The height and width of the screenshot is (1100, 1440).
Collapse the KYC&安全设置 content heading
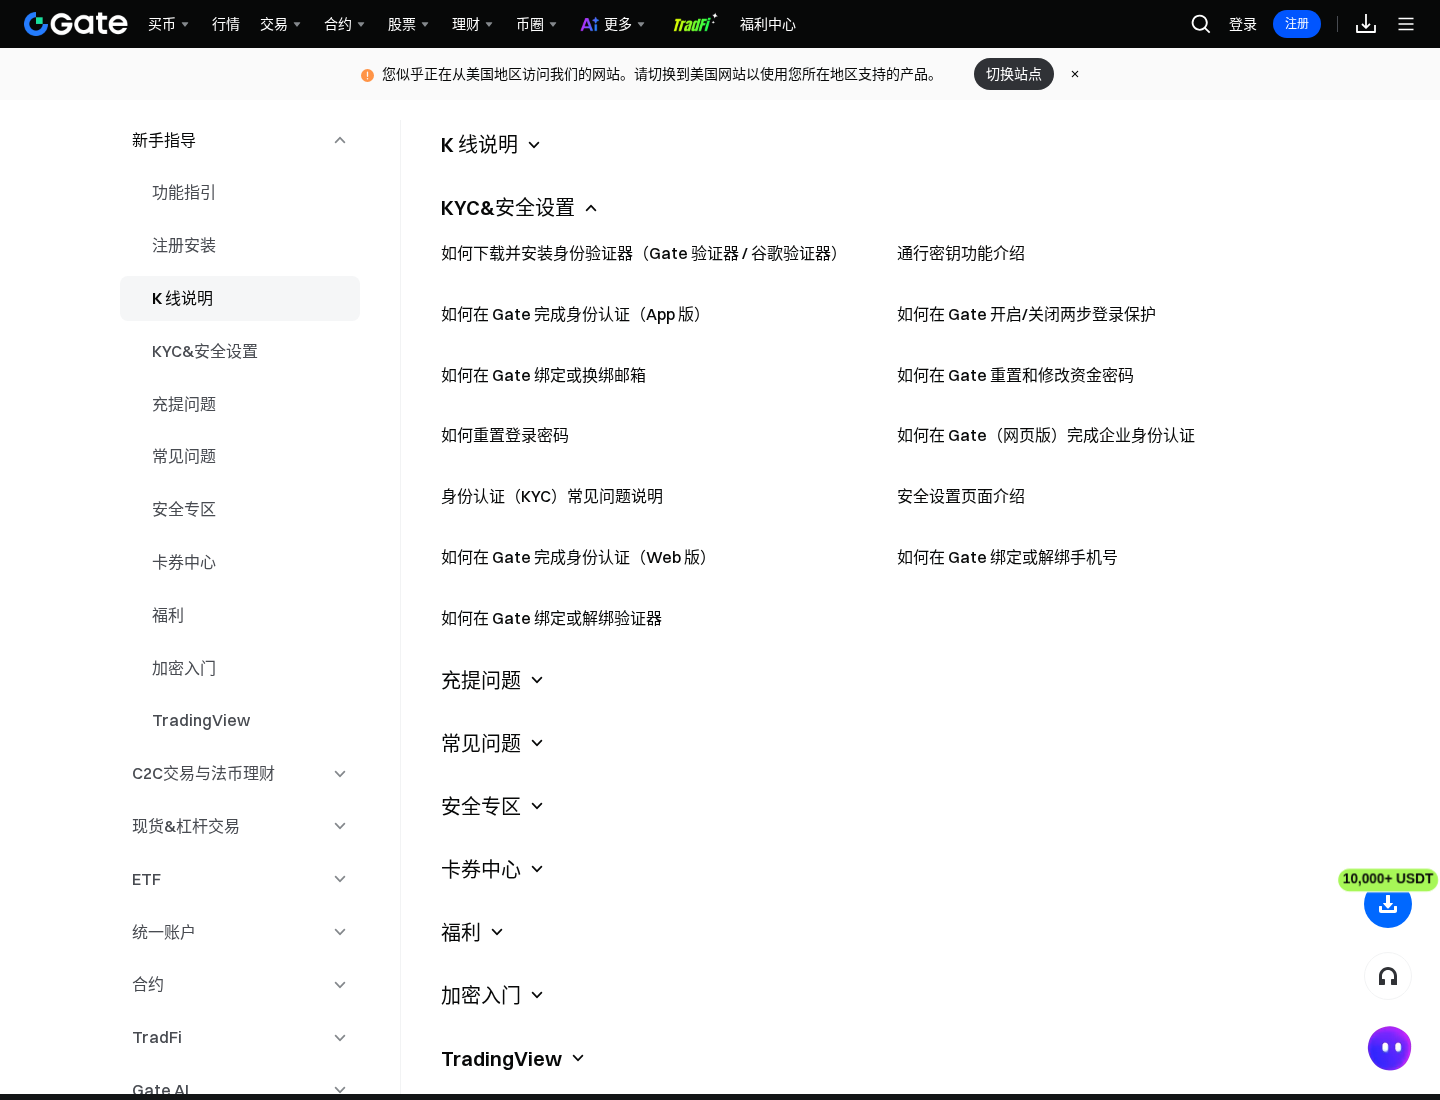tap(519, 208)
